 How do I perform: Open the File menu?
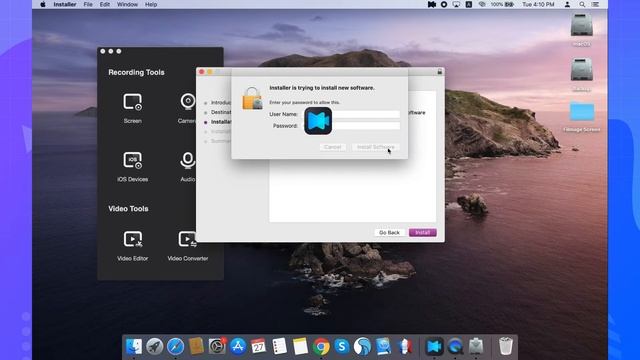click(x=88, y=4)
